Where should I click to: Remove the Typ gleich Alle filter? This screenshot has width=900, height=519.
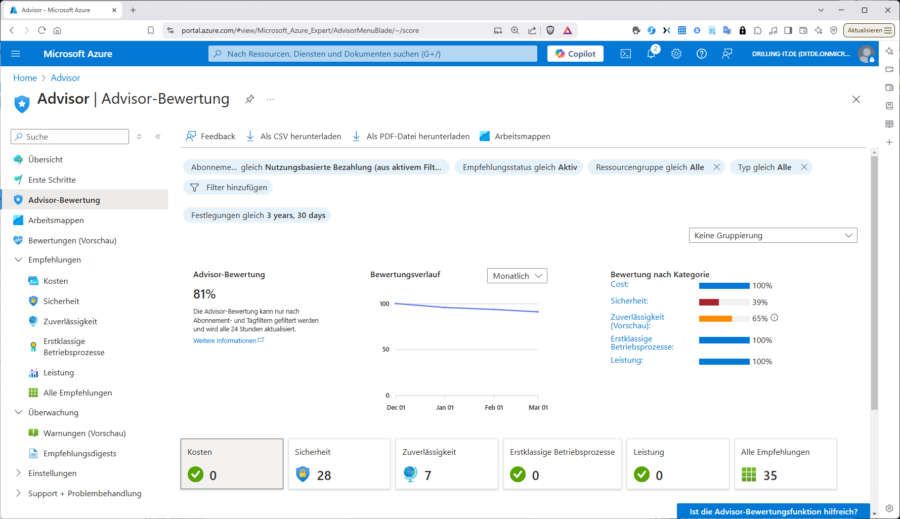[x=804, y=167]
